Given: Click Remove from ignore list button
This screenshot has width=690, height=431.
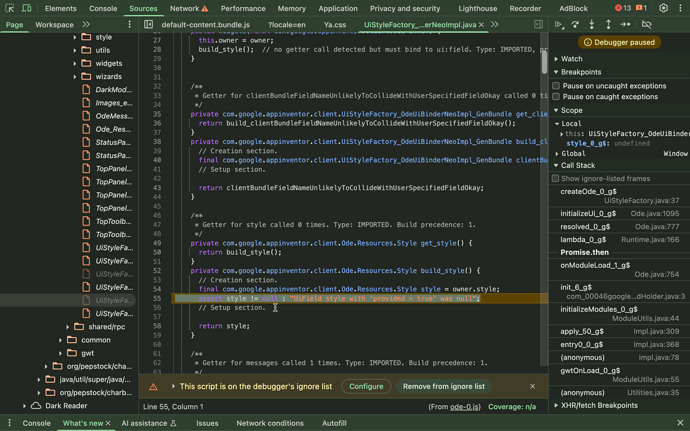Looking at the screenshot, I should 444,387.
